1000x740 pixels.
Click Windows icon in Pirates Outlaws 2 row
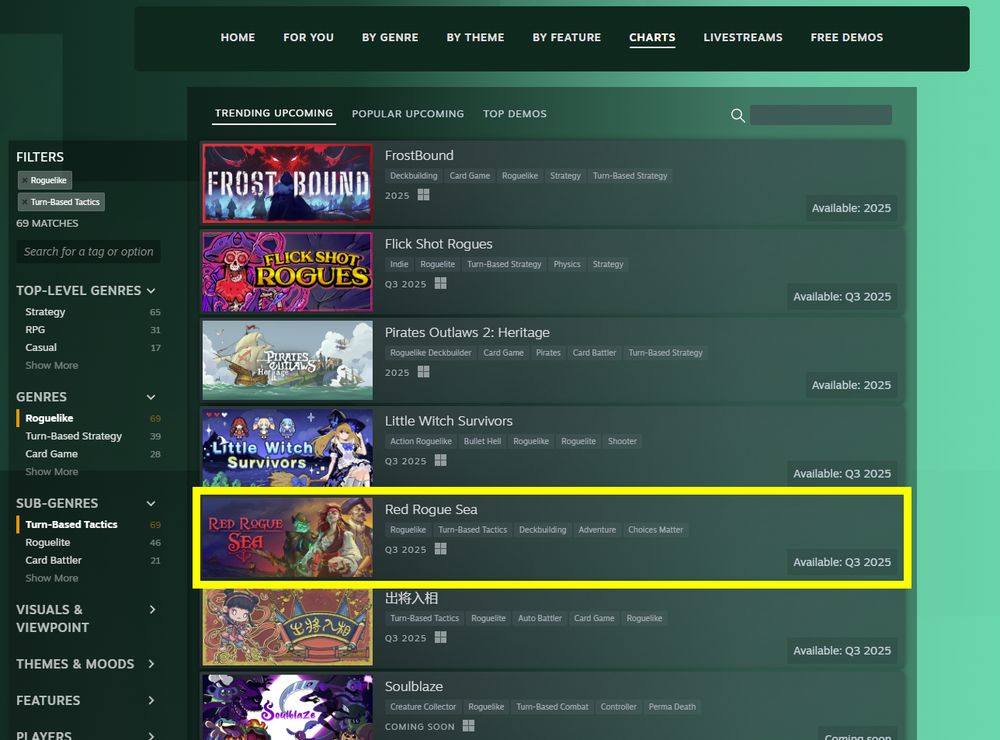423,372
